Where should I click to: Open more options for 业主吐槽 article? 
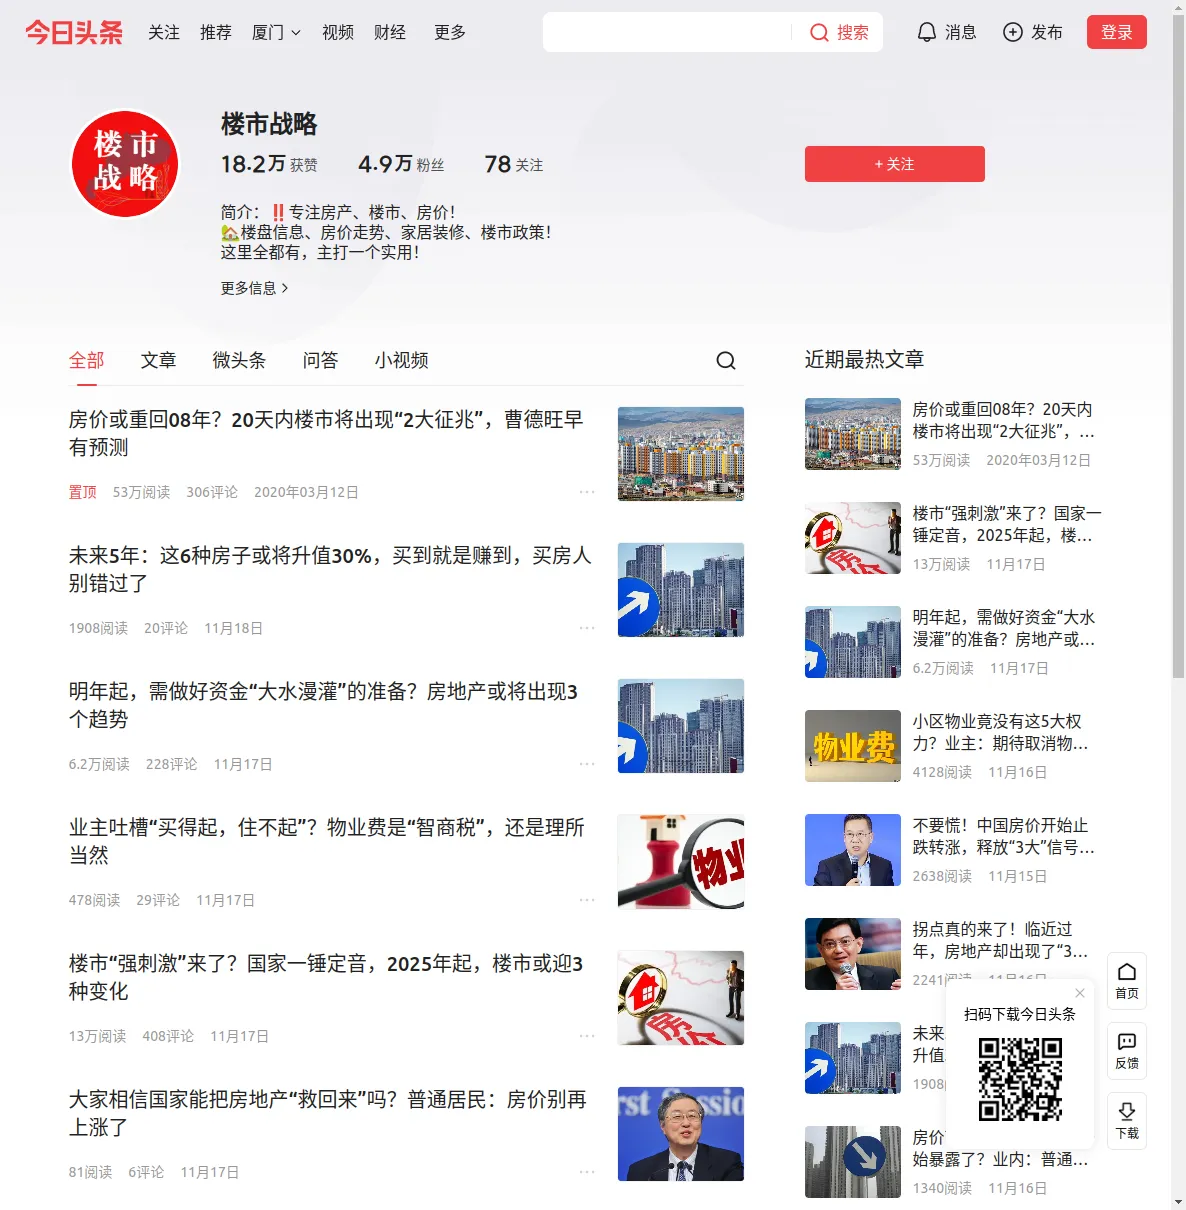[587, 900]
